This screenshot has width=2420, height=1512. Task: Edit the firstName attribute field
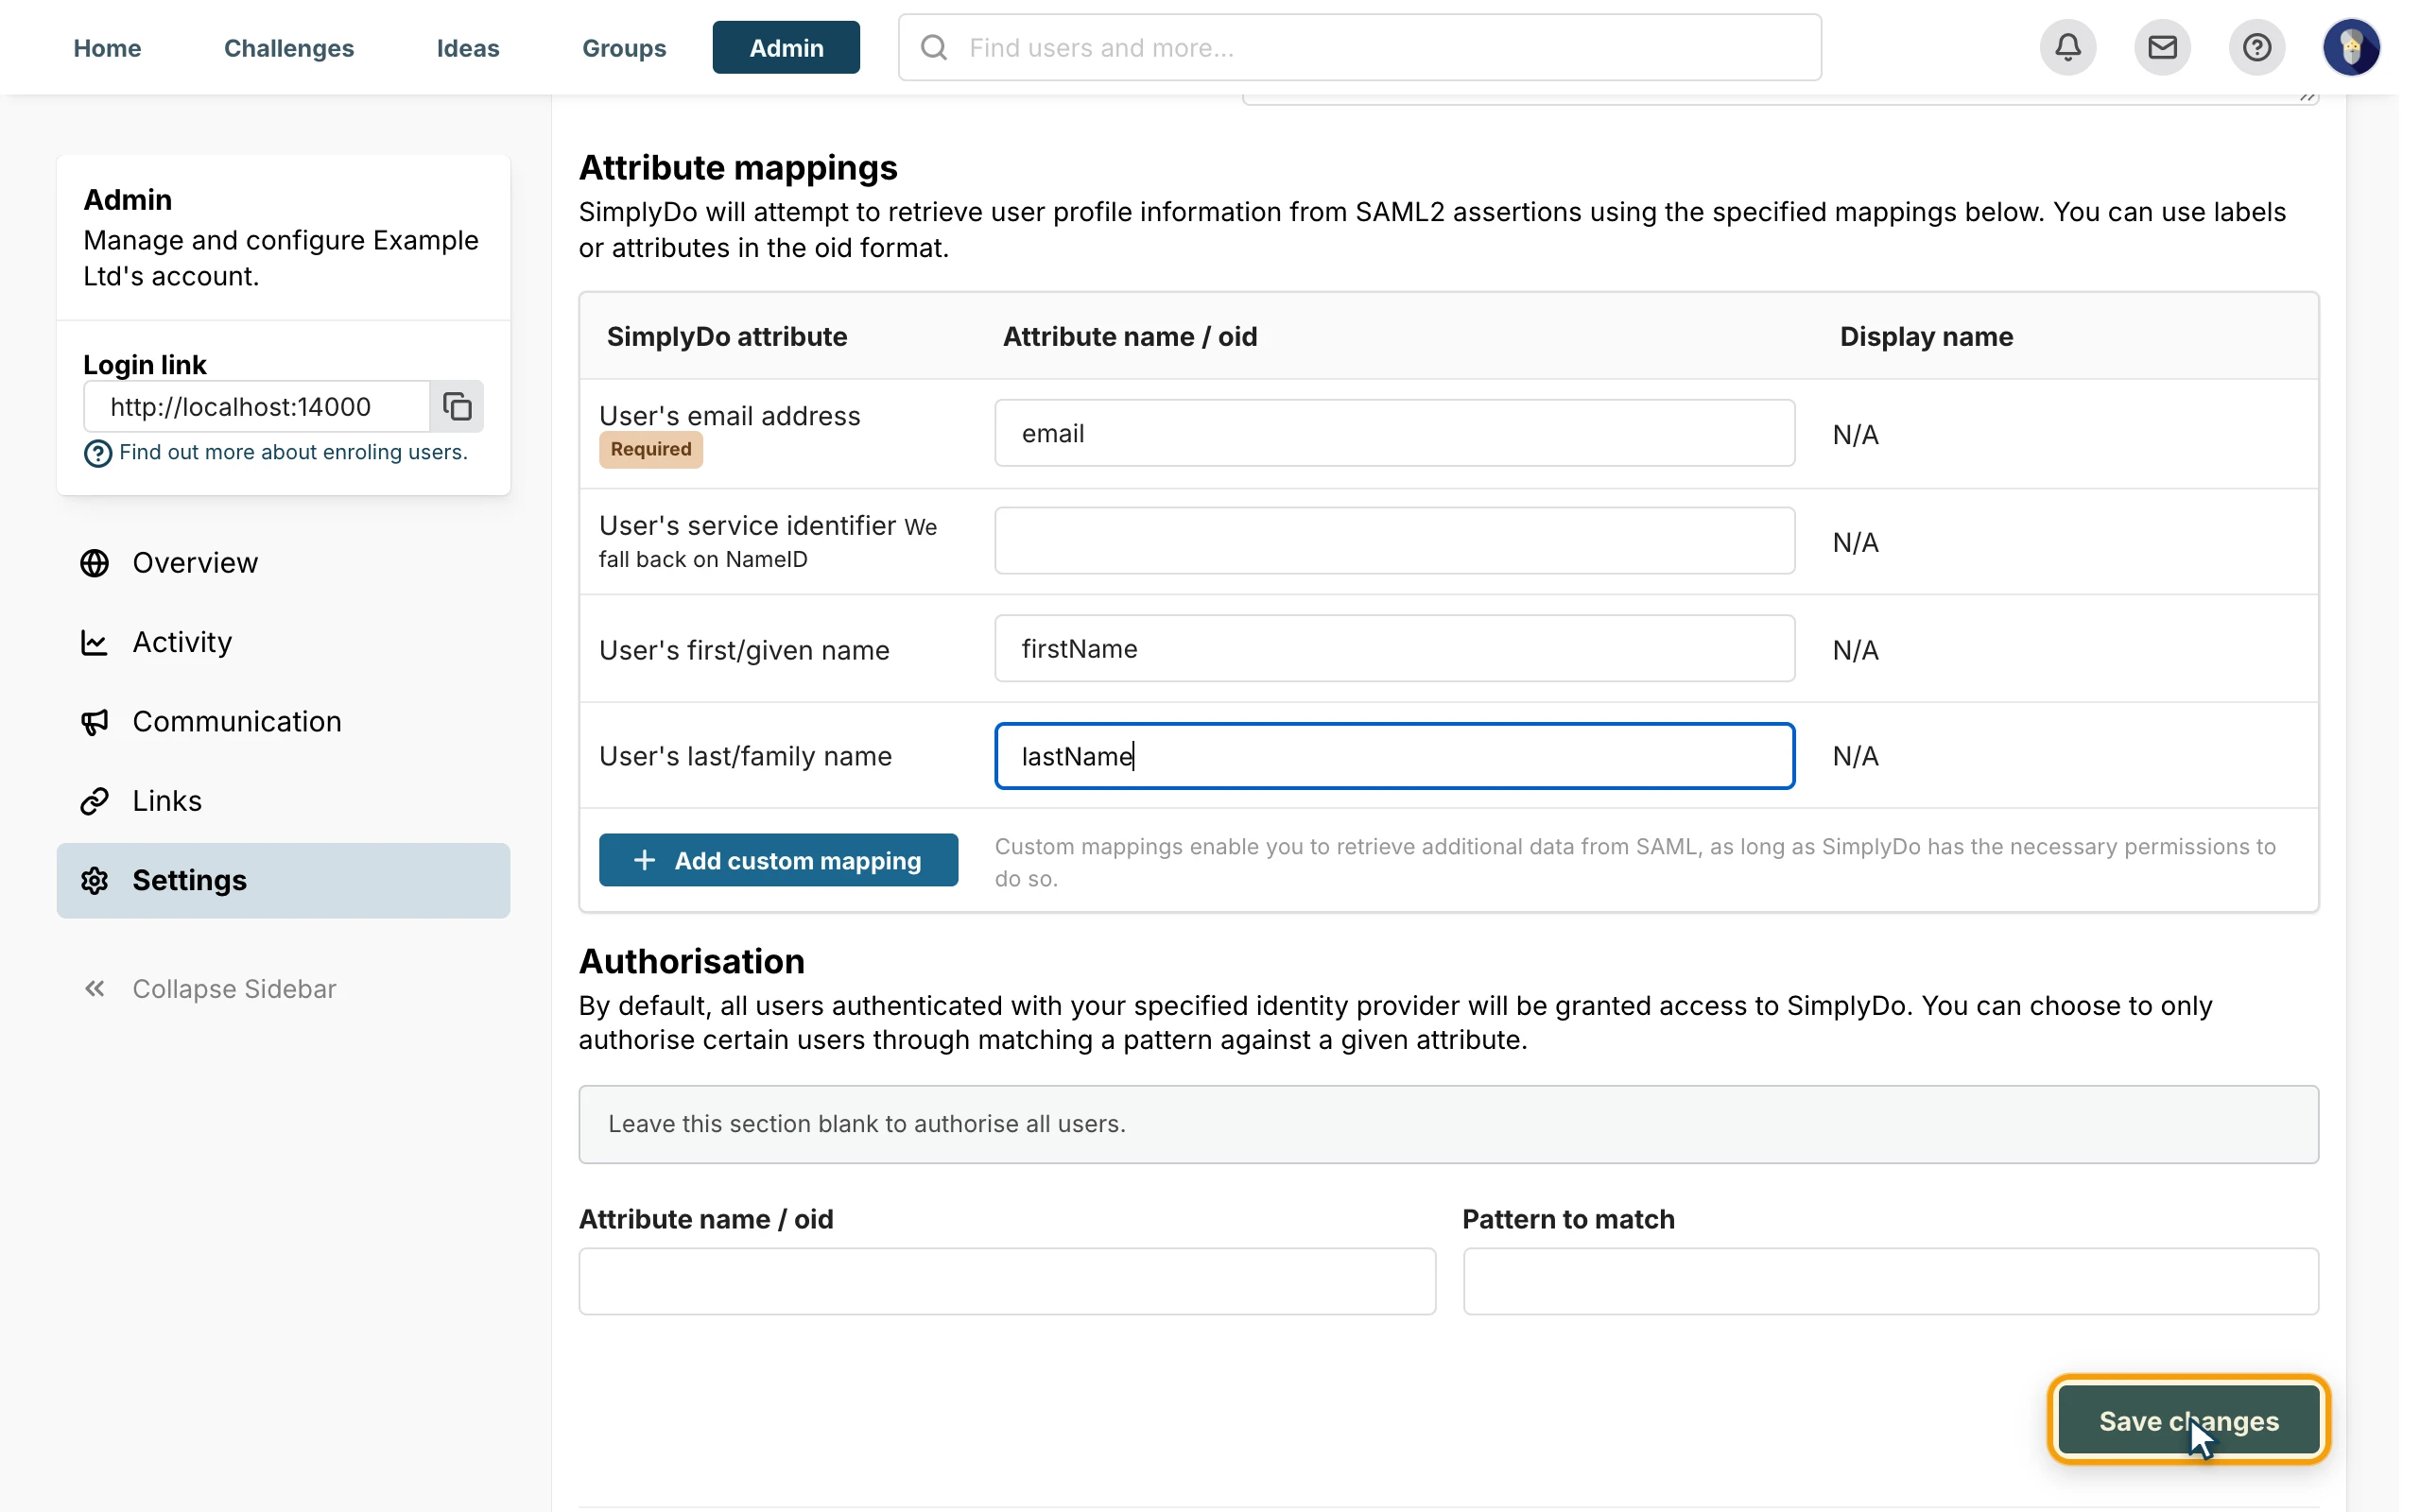point(1394,648)
